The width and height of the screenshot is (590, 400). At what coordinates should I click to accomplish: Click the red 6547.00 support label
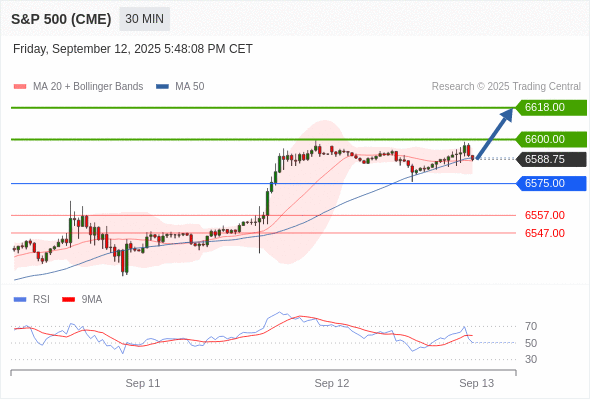click(544, 233)
